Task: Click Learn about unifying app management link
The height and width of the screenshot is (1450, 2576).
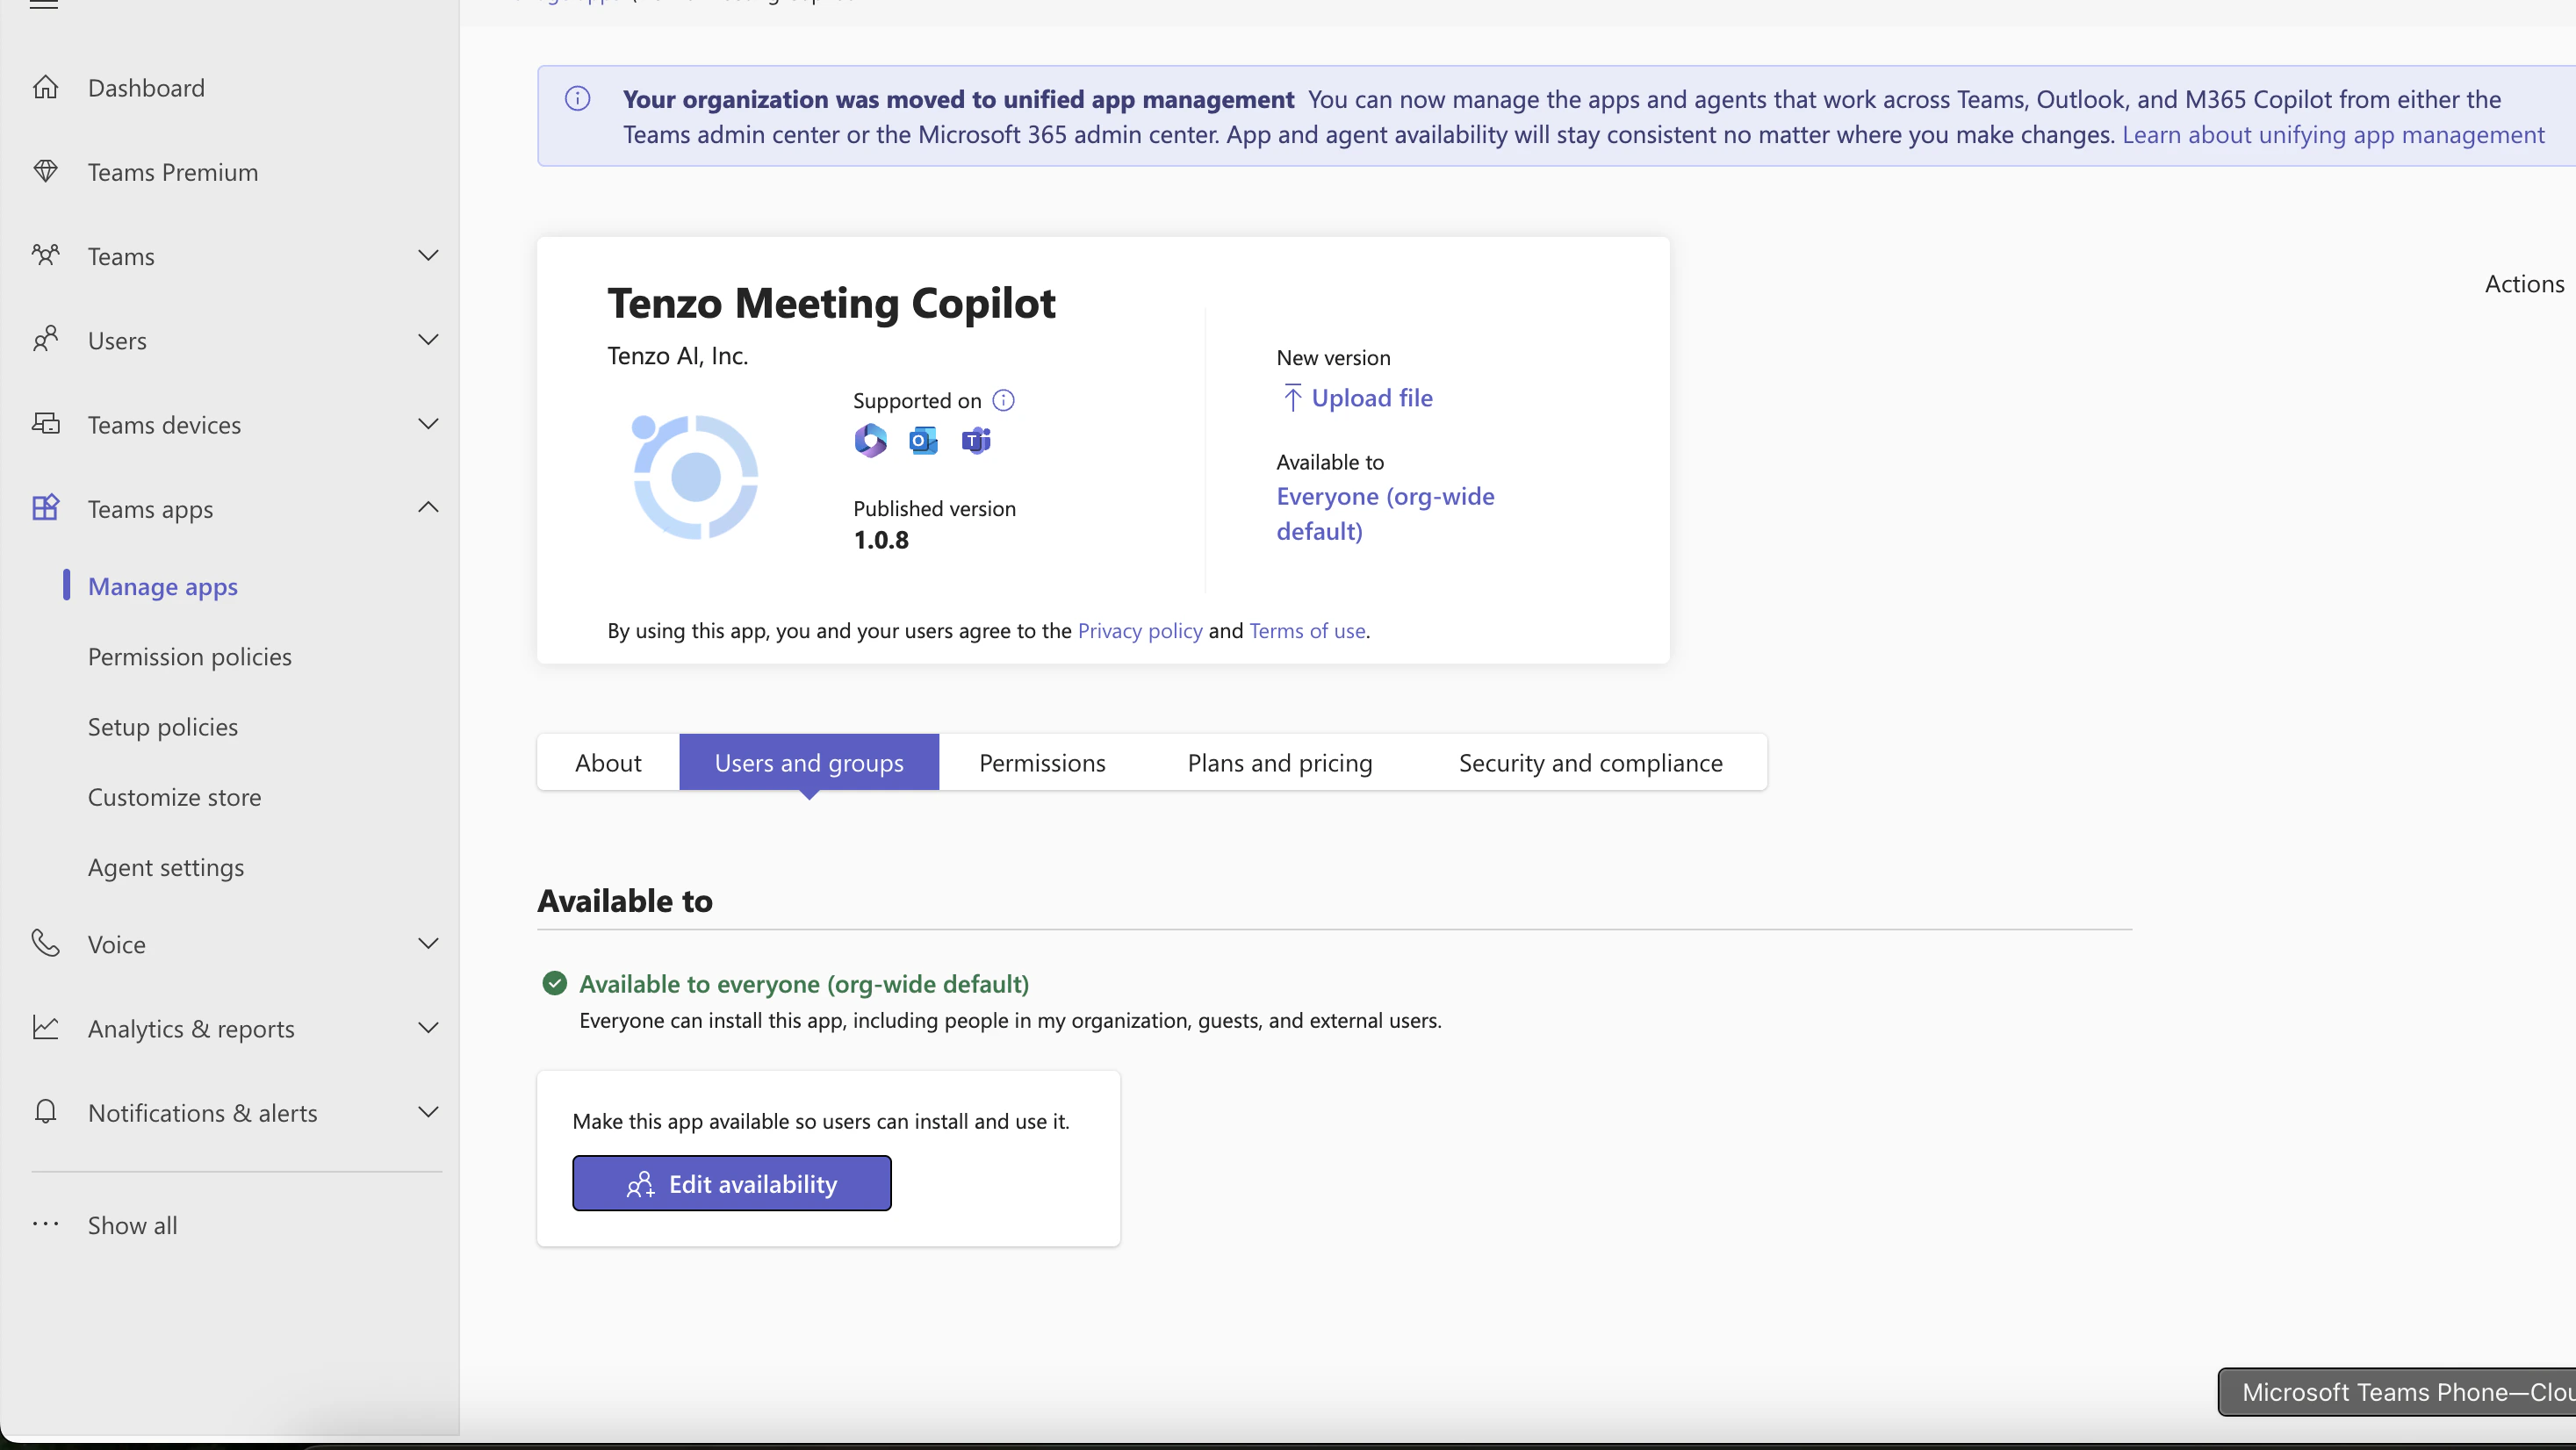Action: click(2333, 135)
